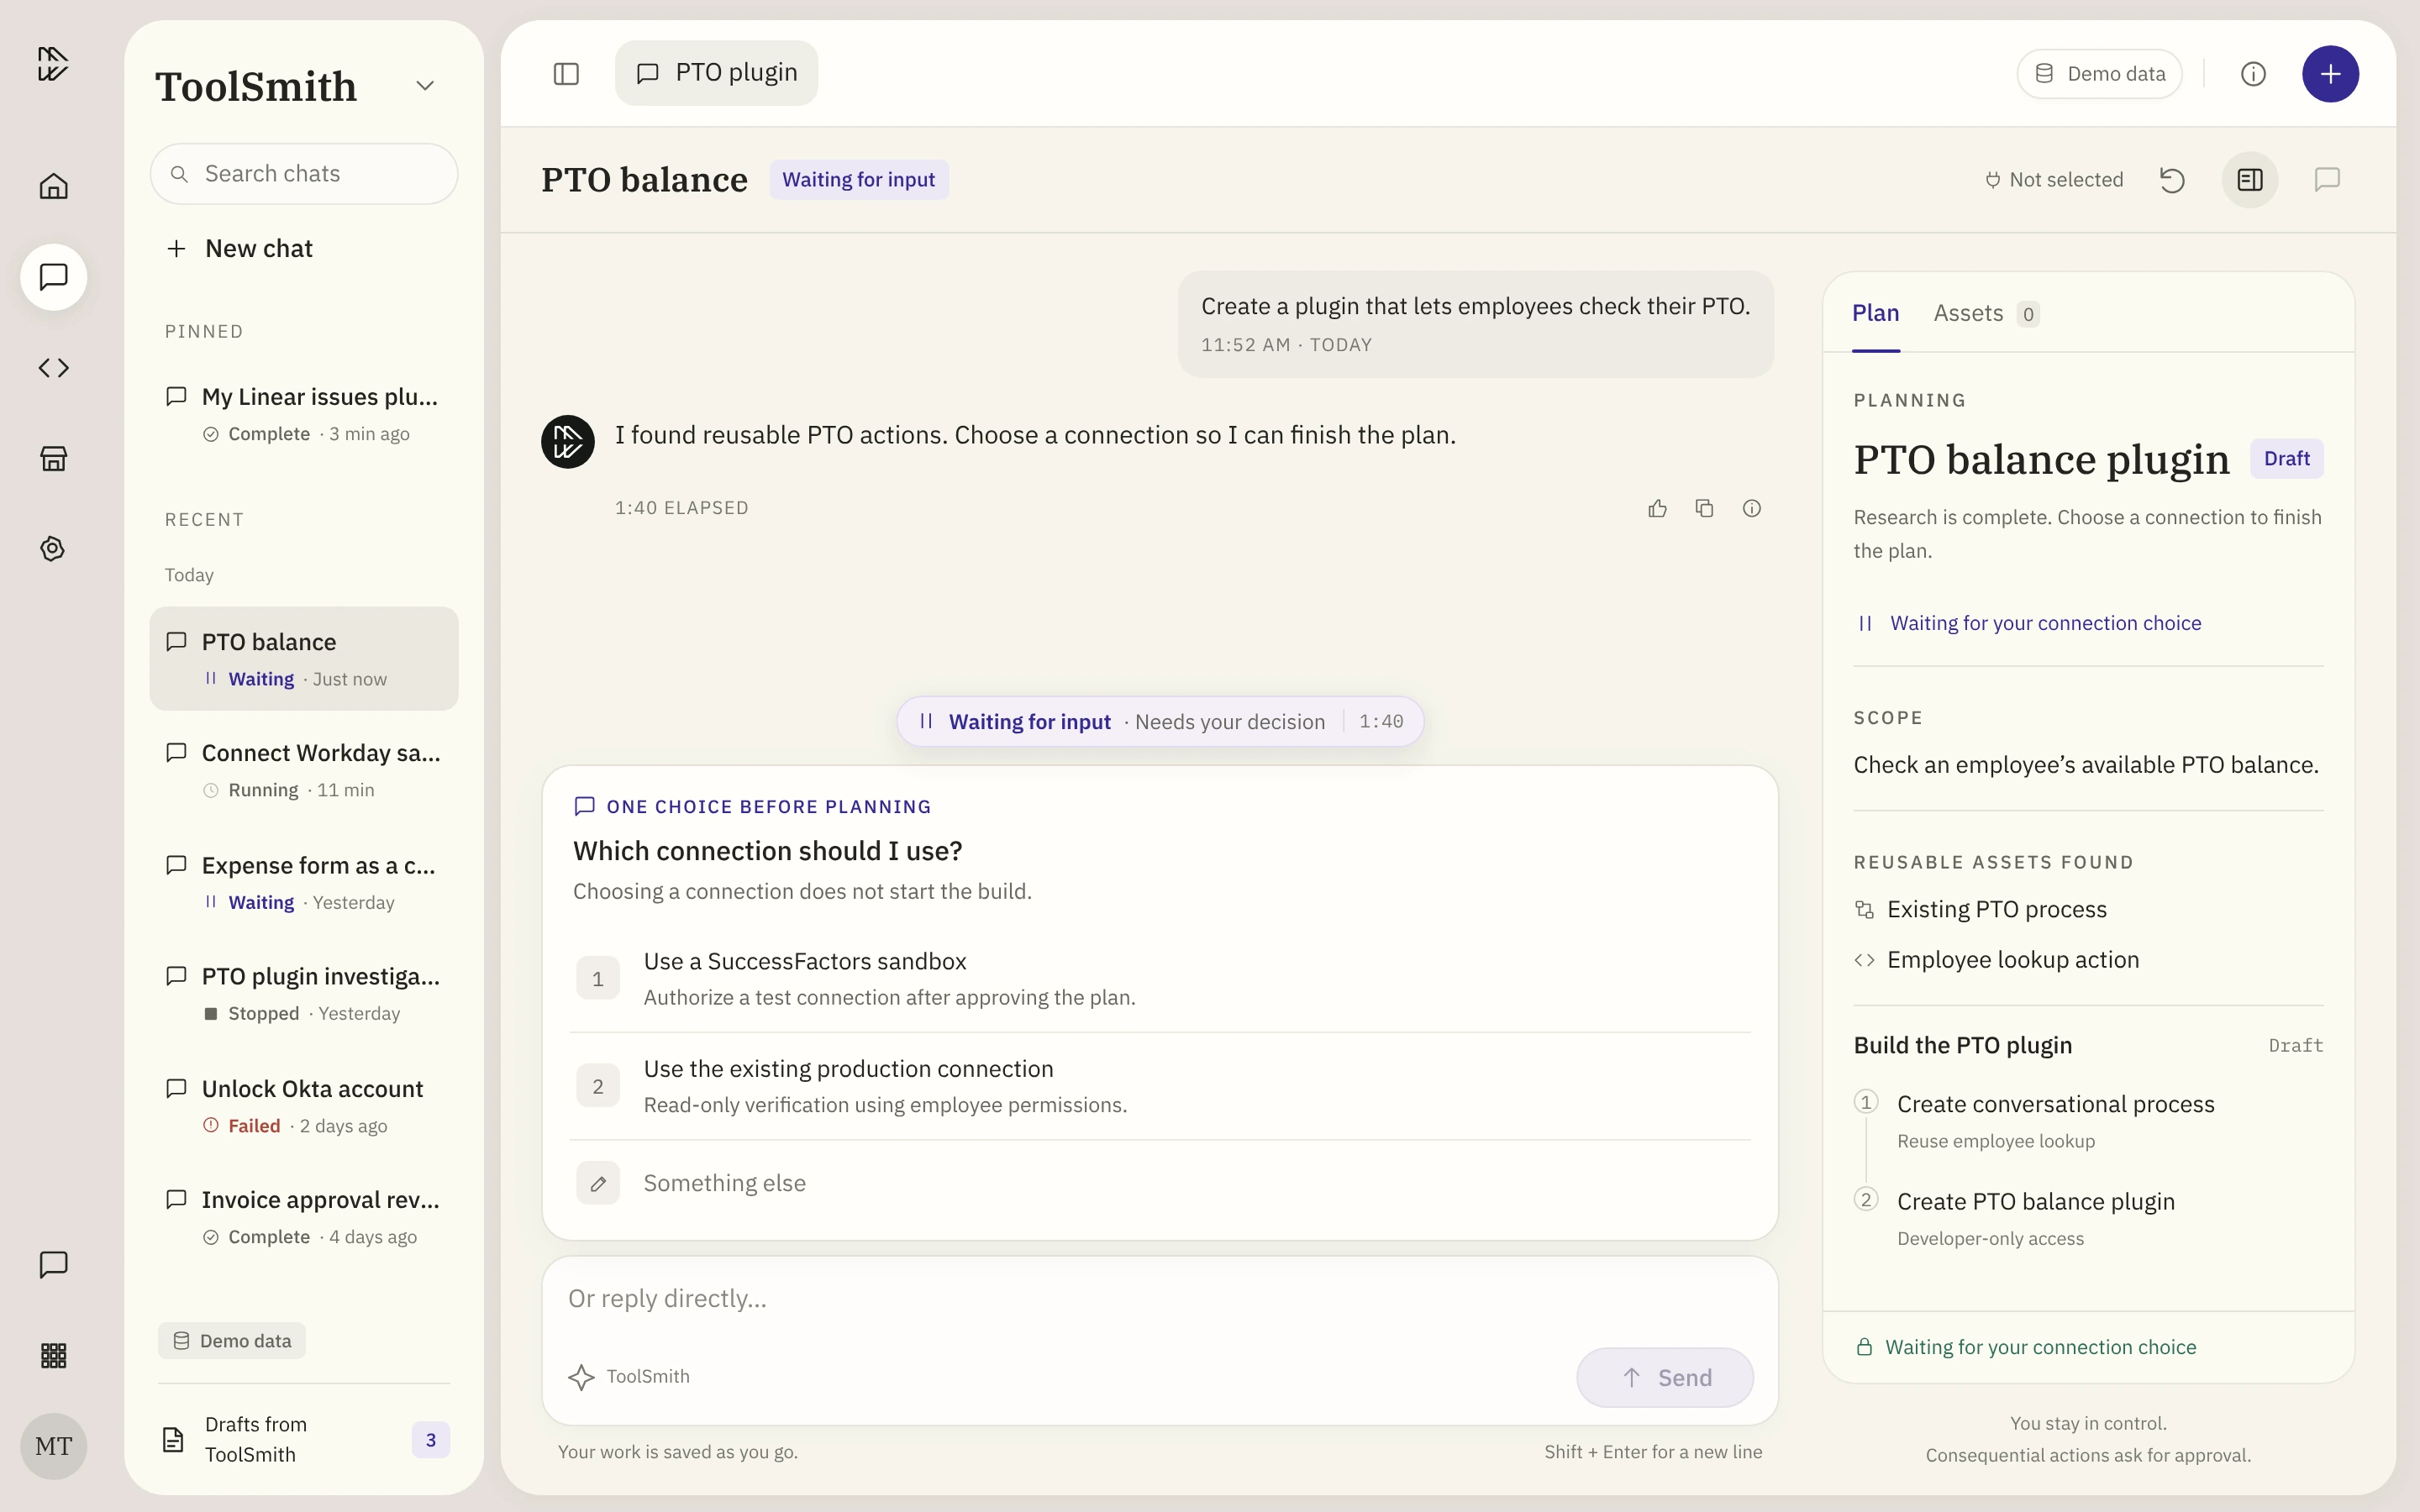Open the settings gear icon in left rail

pos(53,549)
